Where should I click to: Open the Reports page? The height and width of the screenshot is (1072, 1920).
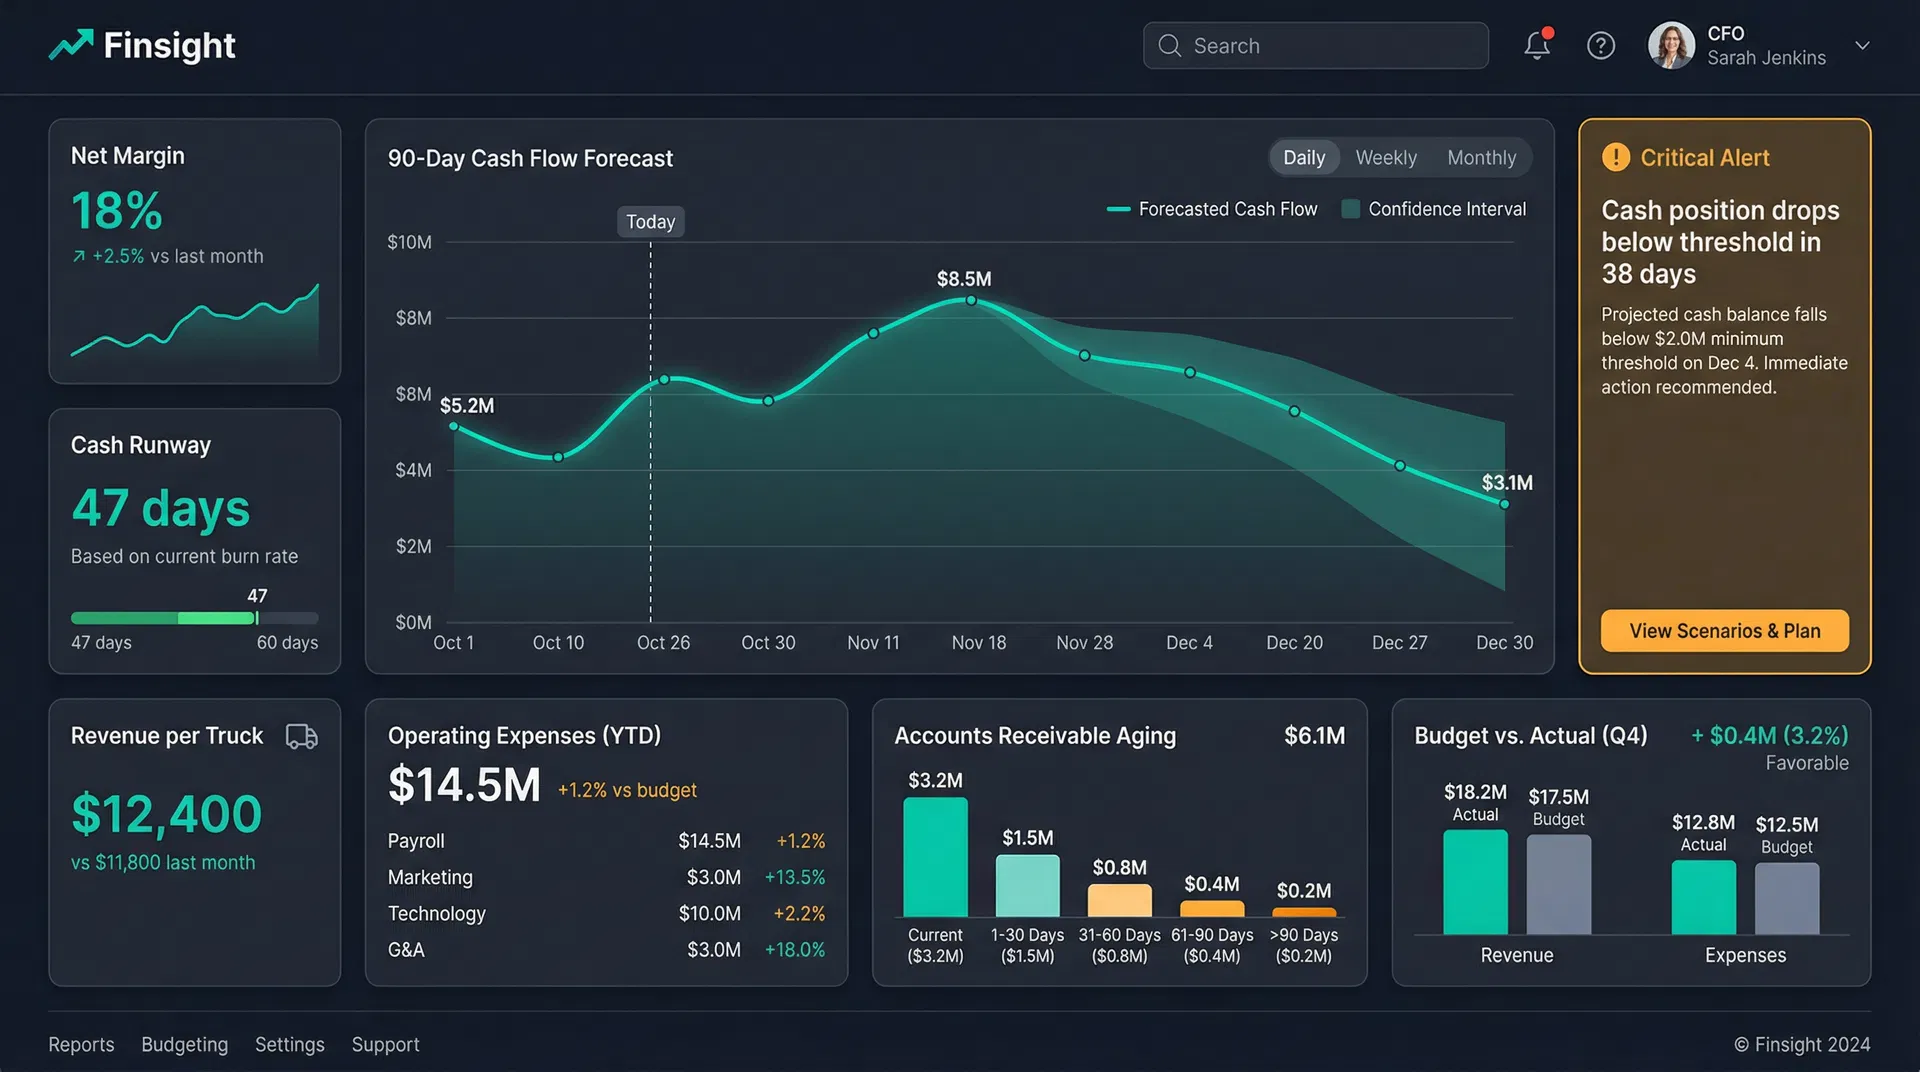81,1044
